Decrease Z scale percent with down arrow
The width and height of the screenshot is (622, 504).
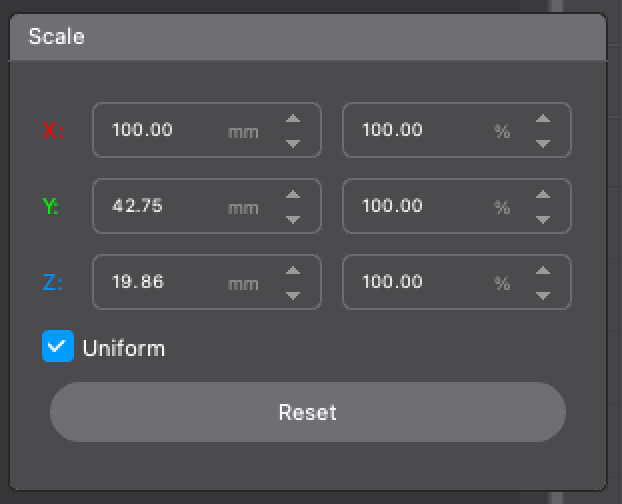[x=543, y=296]
